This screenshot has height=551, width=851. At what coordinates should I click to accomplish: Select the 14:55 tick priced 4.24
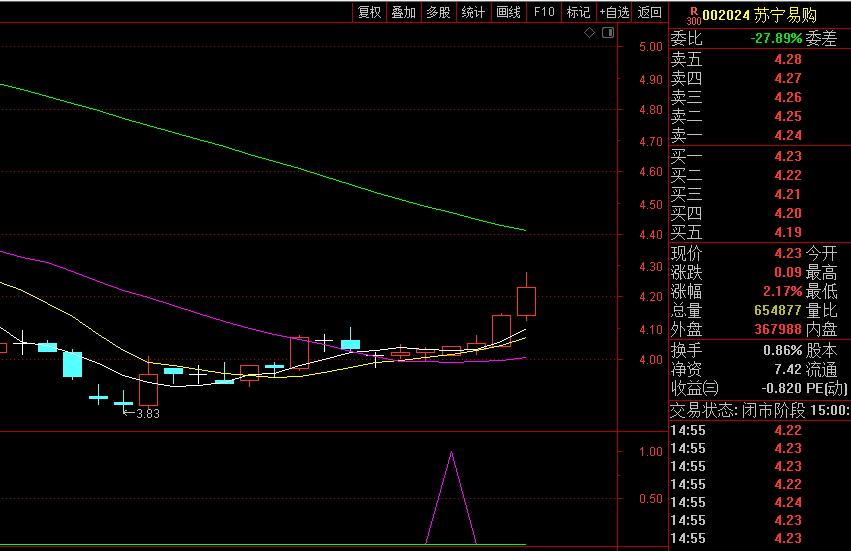point(788,502)
